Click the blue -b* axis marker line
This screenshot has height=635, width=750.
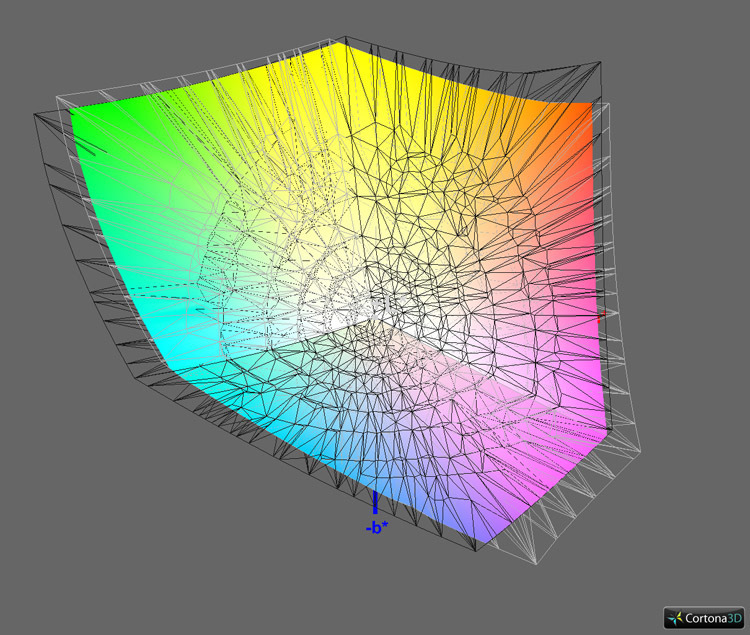(x=375, y=503)
